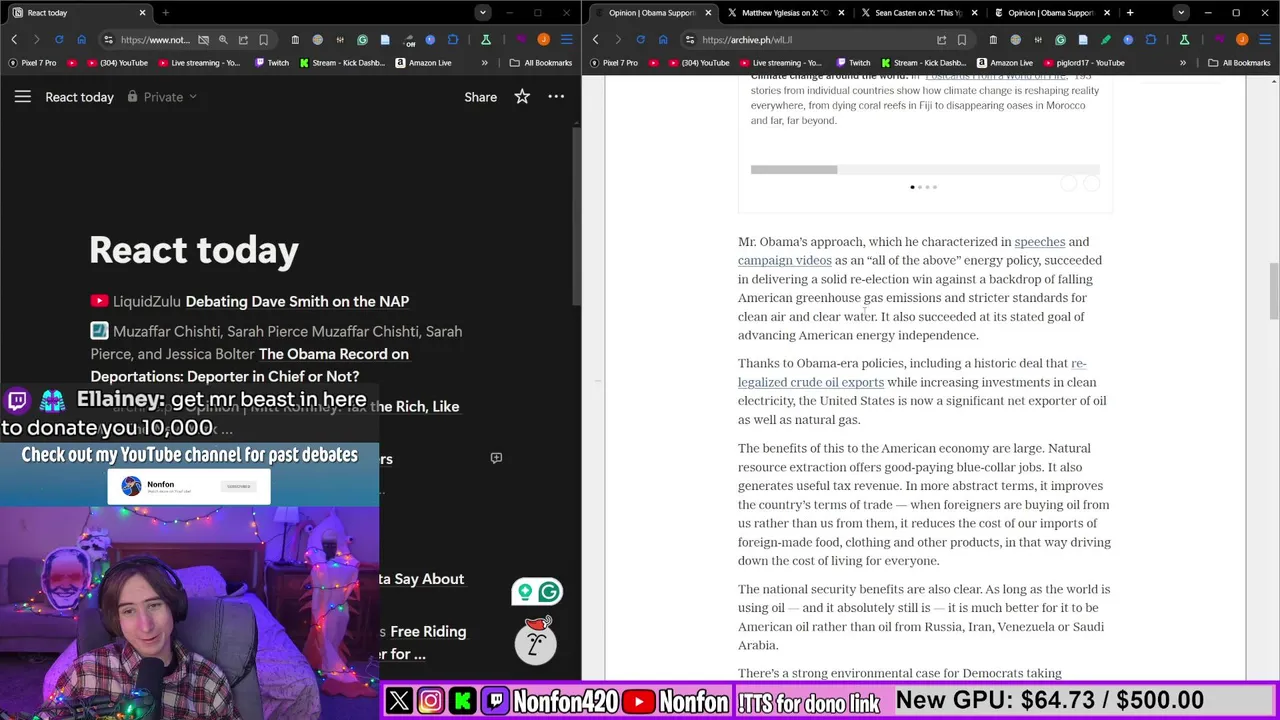Follow the speeches link in article

[x=1040, y=242]
